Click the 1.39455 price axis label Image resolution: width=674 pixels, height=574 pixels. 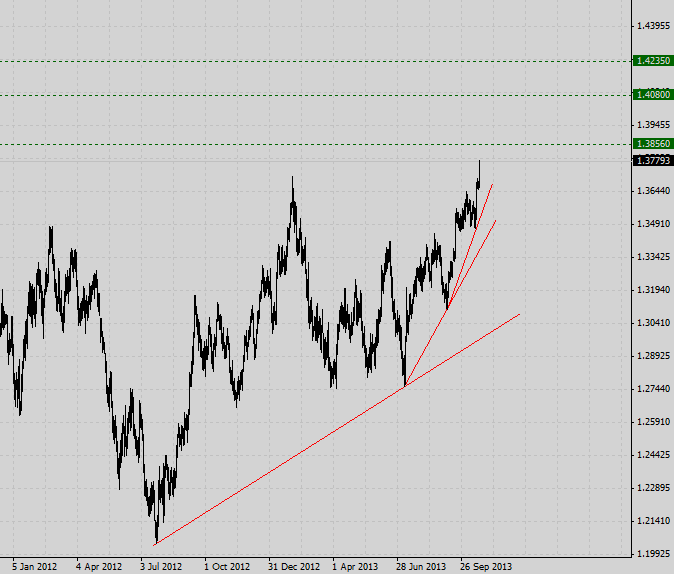(x=653, y=125)
